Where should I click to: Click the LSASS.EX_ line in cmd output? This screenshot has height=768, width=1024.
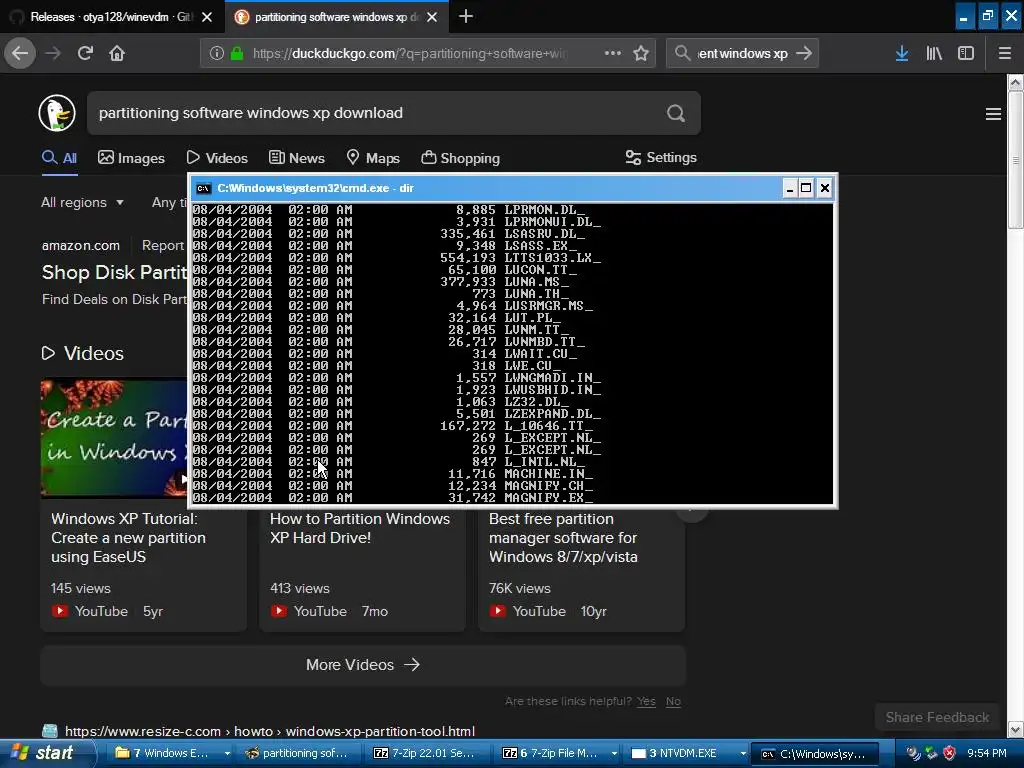pos(385,246)
